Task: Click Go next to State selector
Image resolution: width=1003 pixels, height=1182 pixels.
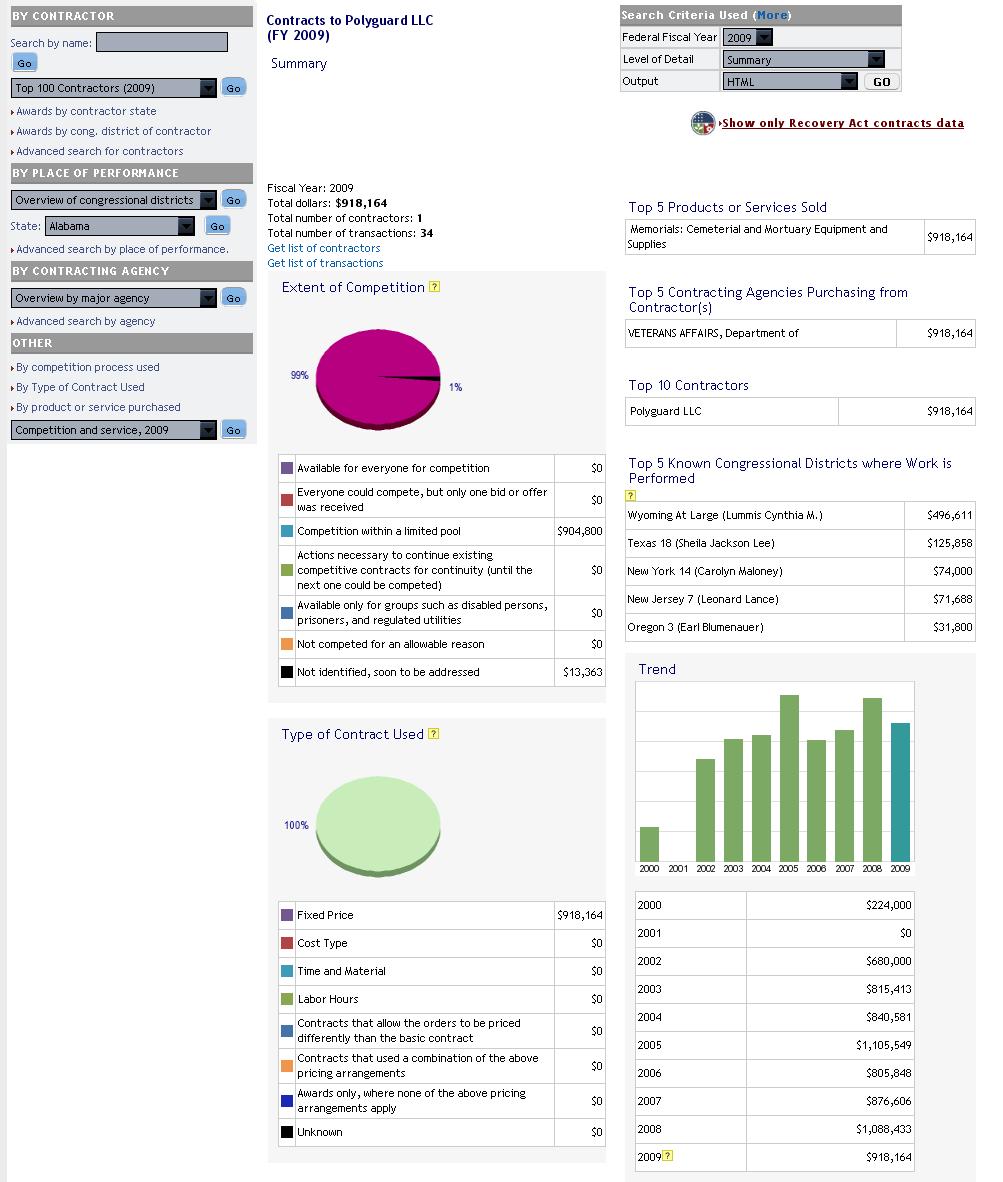Action: [217, 226]
